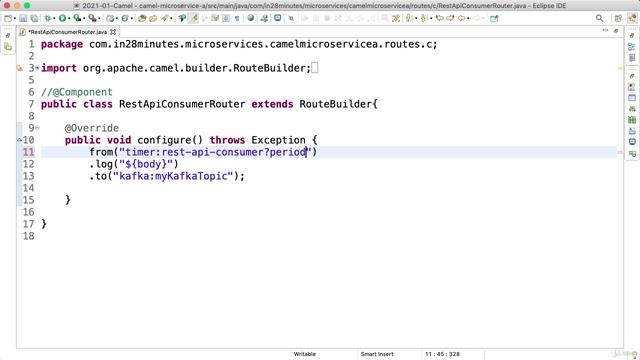The image size is (640, 360).
Task: Click the Run External Tools icon
Action: pos(92,18)
